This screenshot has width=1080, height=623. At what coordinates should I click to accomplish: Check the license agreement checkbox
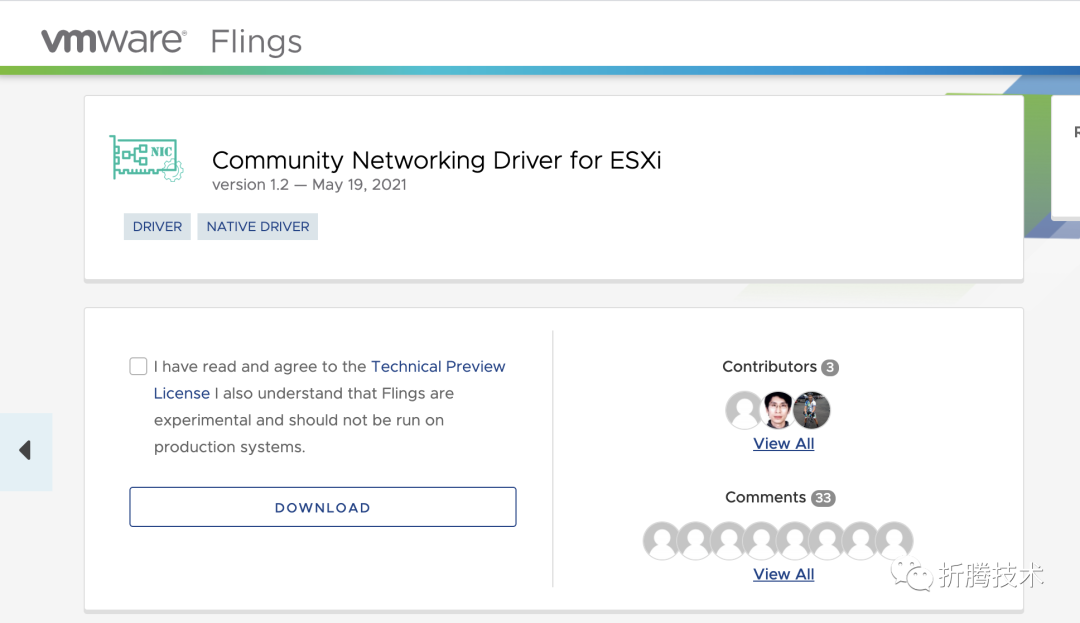click(138, 366)
